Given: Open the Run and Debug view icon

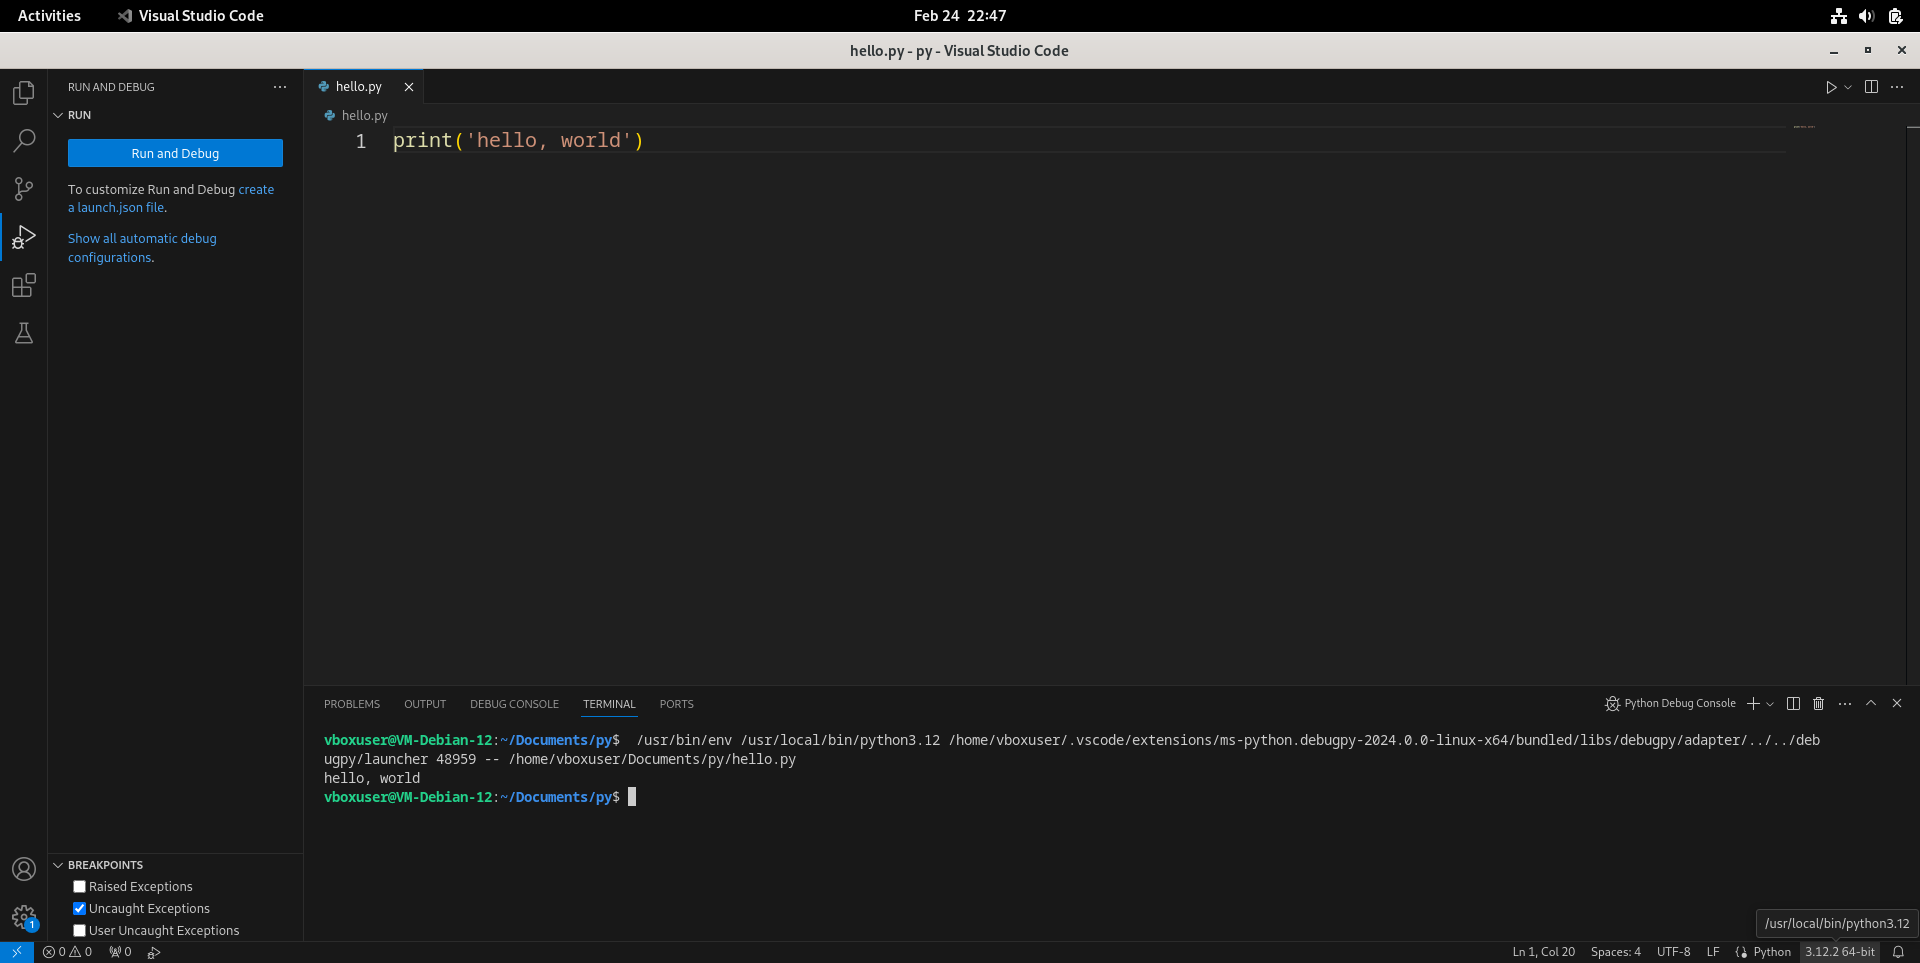Looking at the screenshot, I should tap(24, 237).
